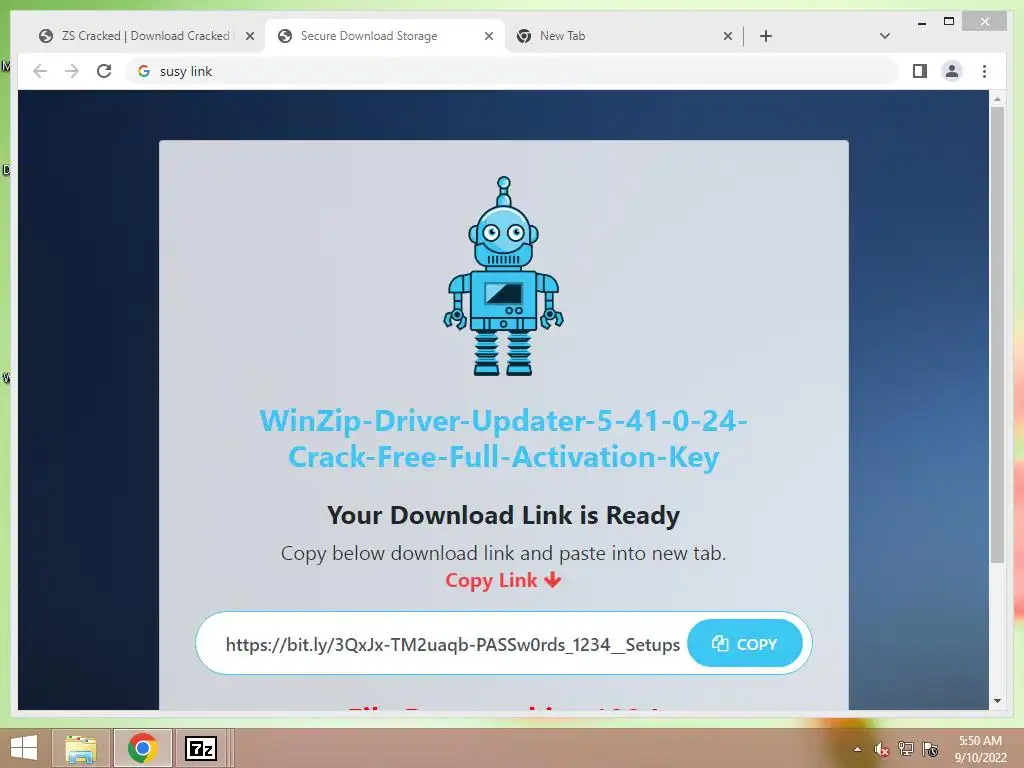This screenshot has width=1024, height=768.
Task: Open Action Center flag icon
Action: pyautogui.click(x=930, y=749)
